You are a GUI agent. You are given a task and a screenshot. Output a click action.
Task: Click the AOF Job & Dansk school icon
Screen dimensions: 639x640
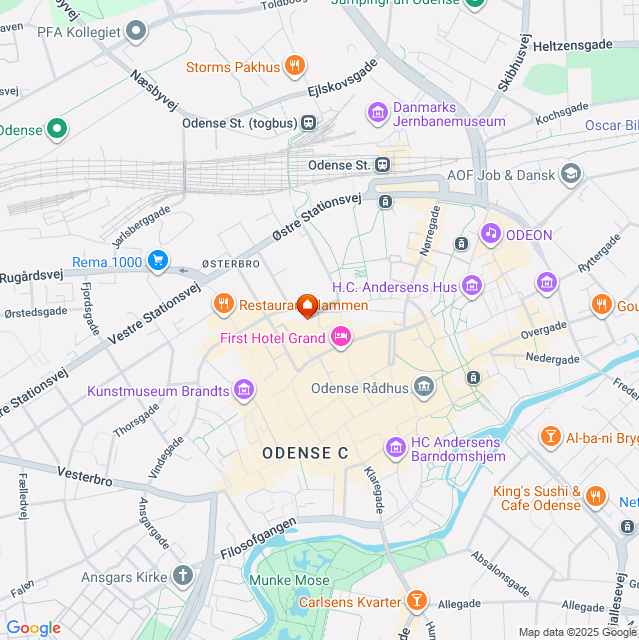pos(571,174)
